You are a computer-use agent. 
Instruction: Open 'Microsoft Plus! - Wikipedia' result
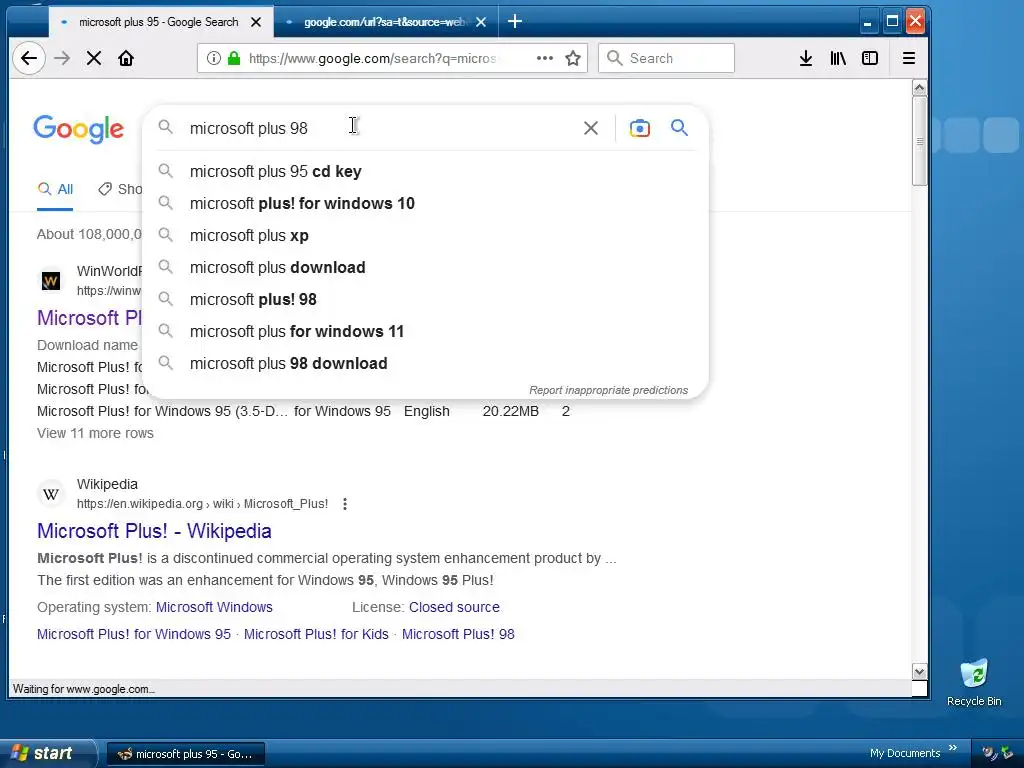click(154, 531)
